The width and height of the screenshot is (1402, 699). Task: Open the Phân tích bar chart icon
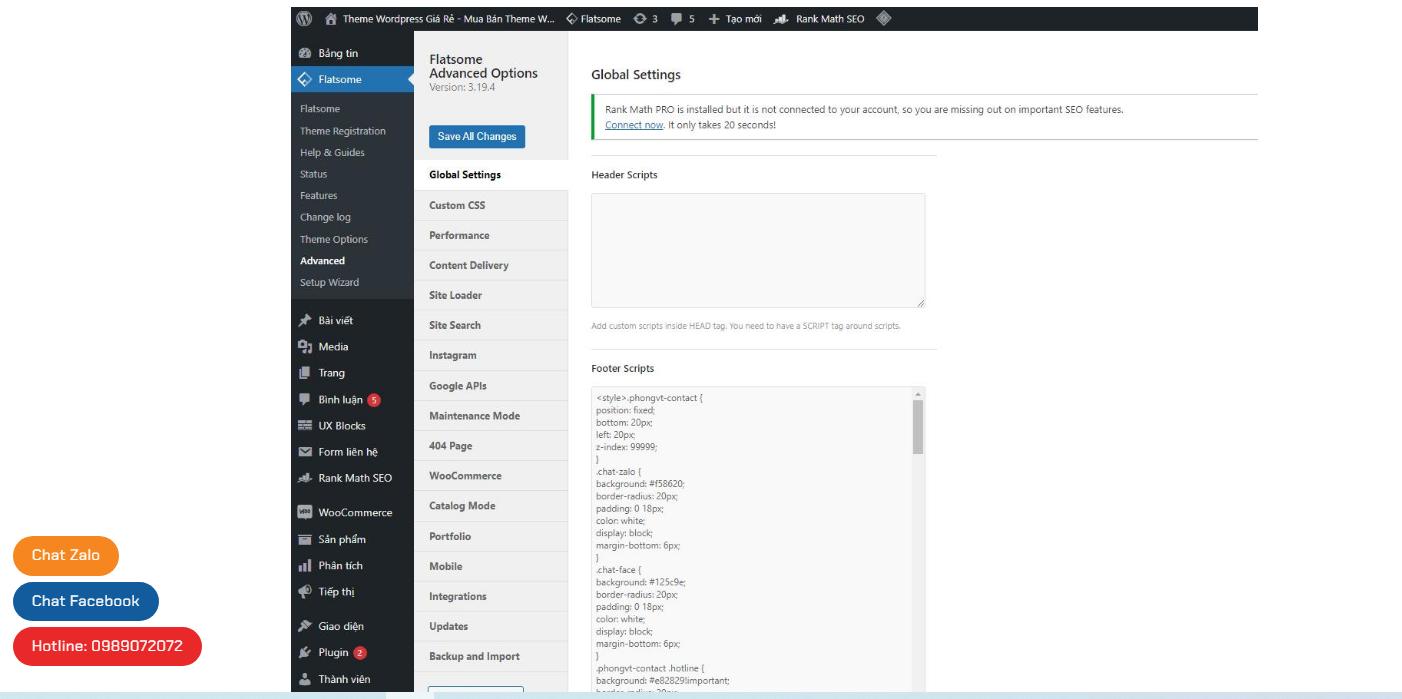(307, 565)
